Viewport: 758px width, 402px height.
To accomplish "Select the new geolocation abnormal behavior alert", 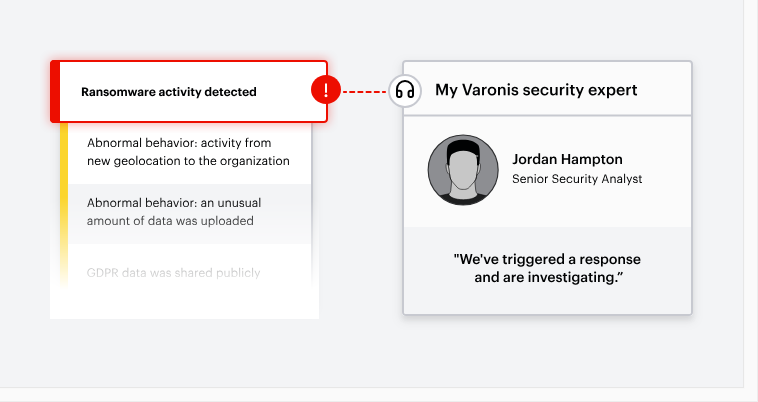I will (190, 152).
